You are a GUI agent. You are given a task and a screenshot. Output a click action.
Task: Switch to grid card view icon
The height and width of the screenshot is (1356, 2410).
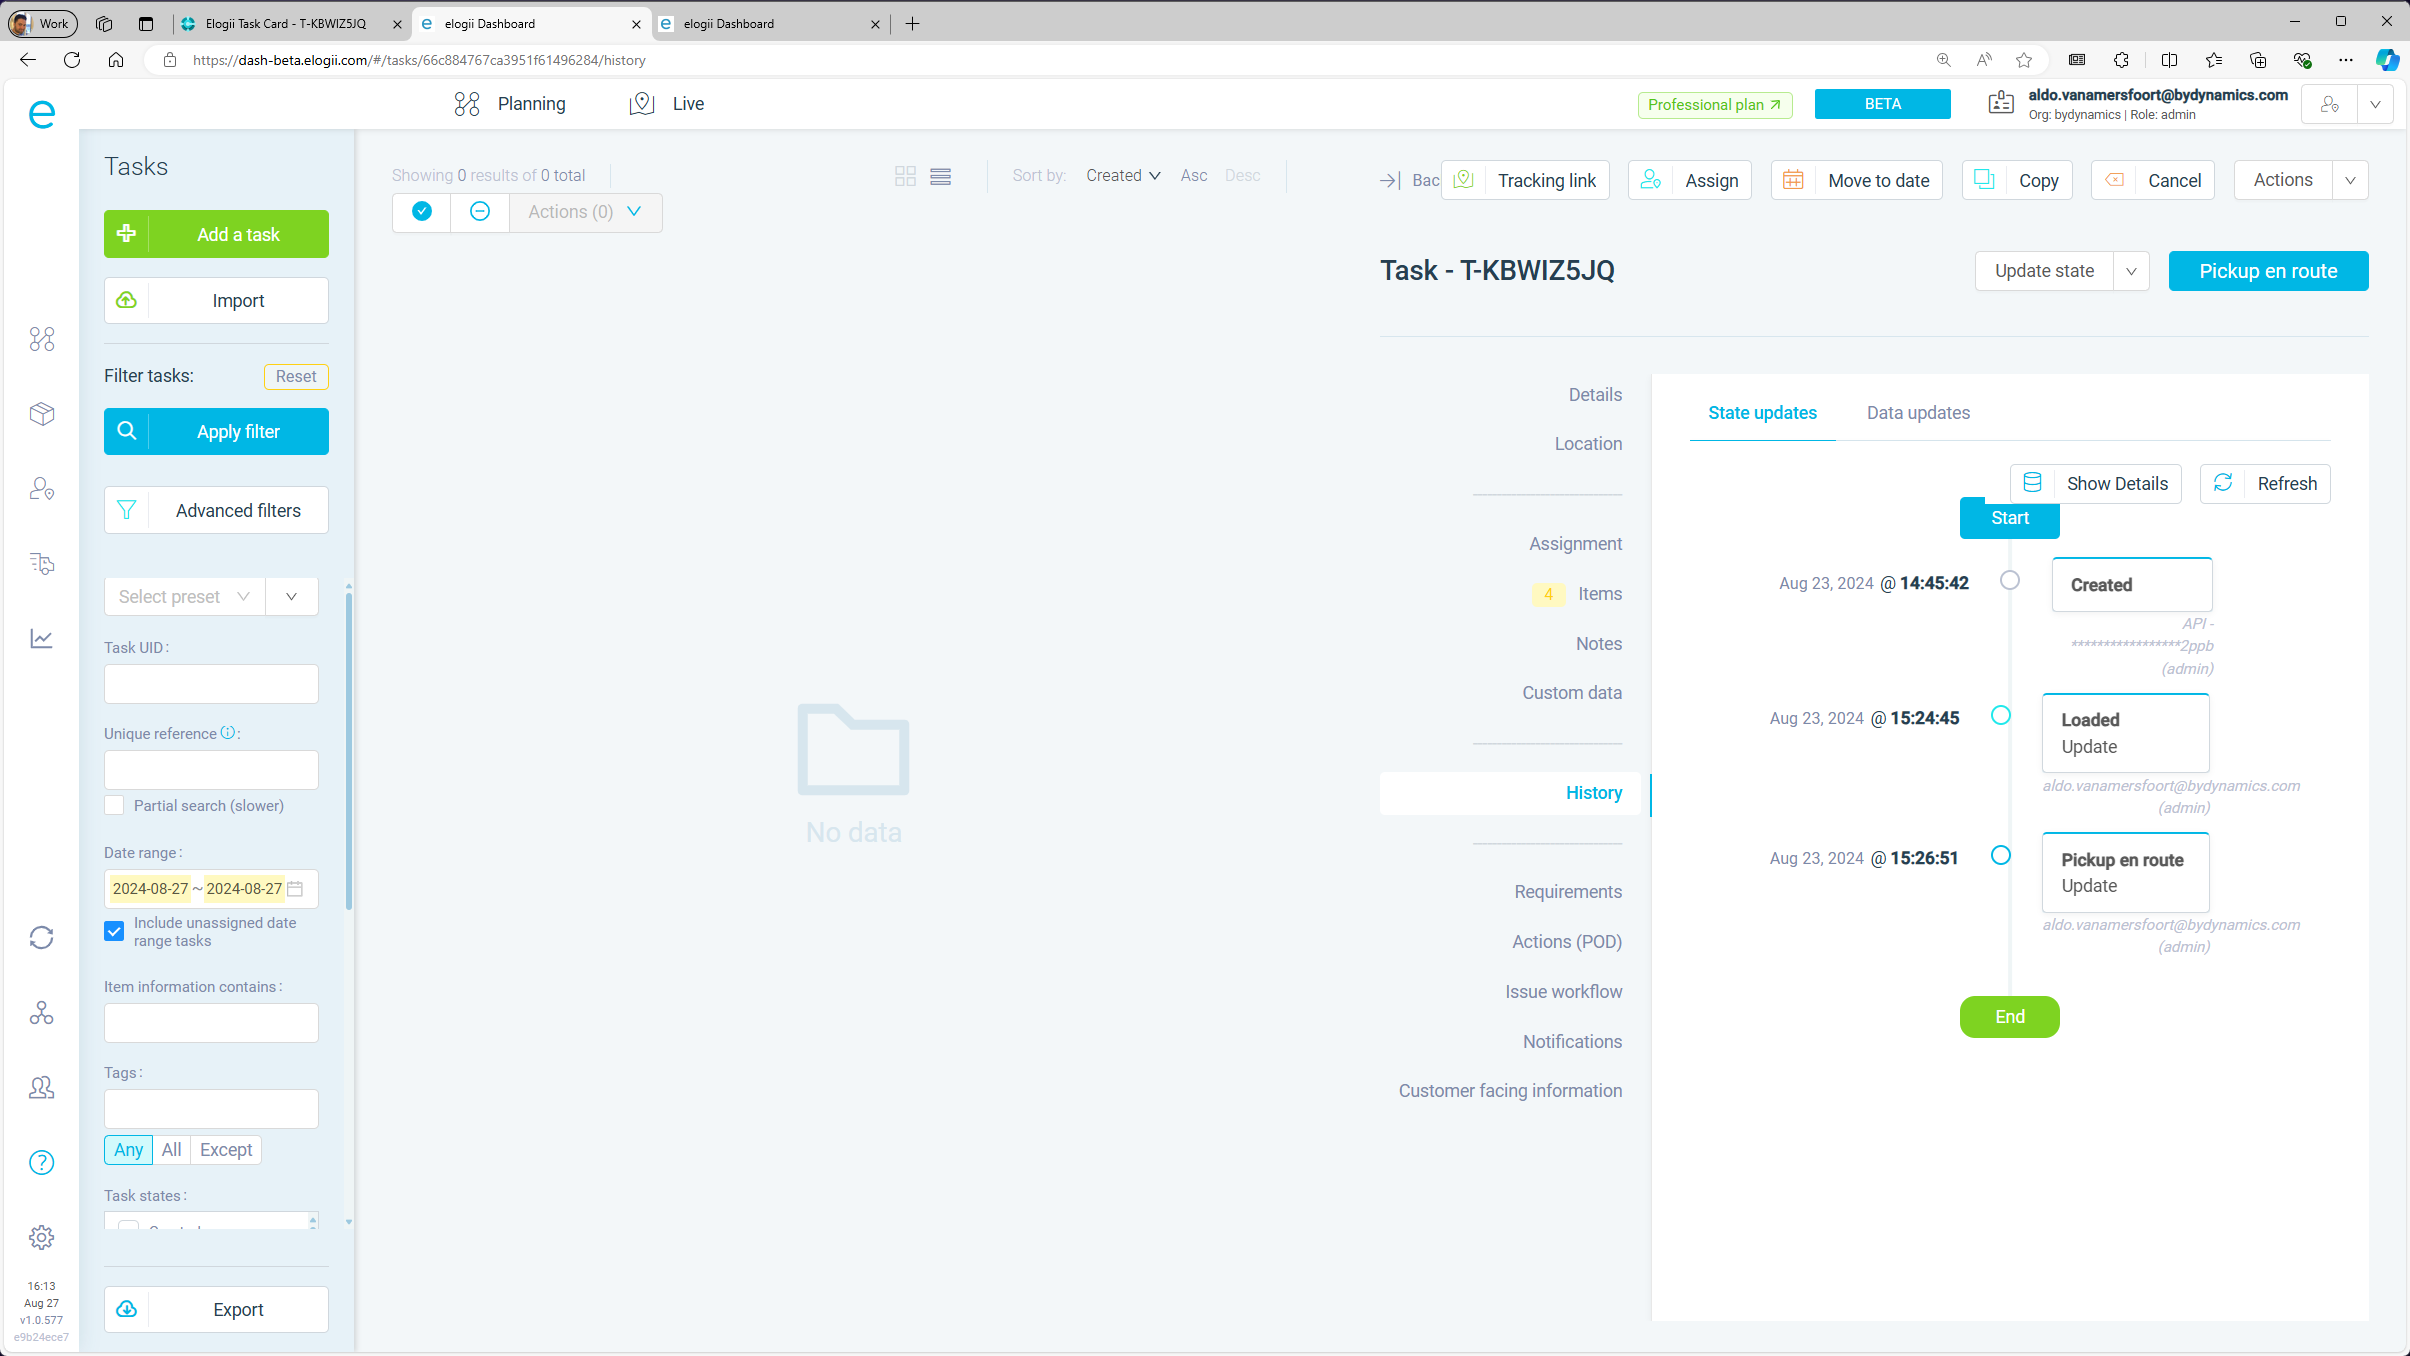(x=905, y=176)
